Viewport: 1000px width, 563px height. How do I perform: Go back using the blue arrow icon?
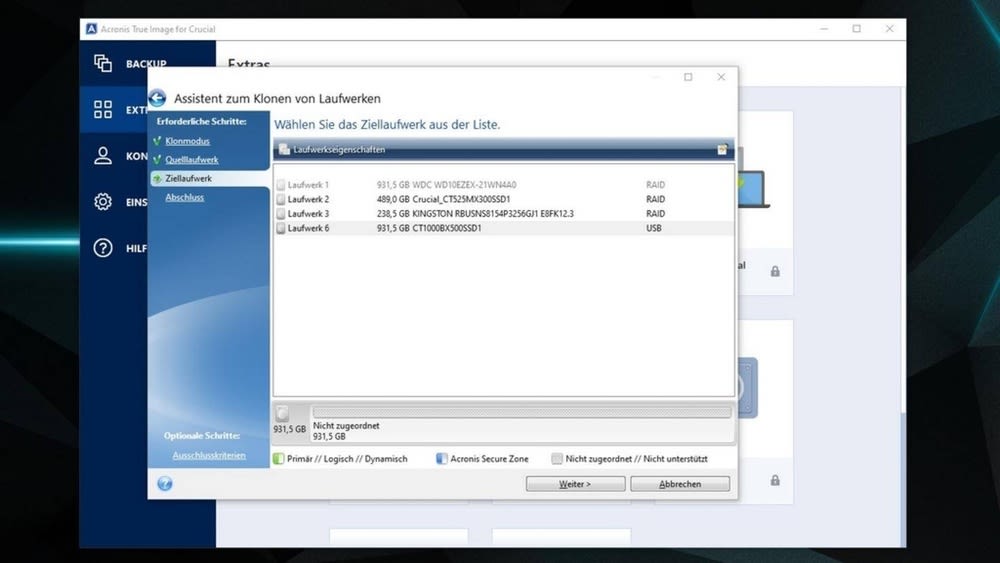158,98
